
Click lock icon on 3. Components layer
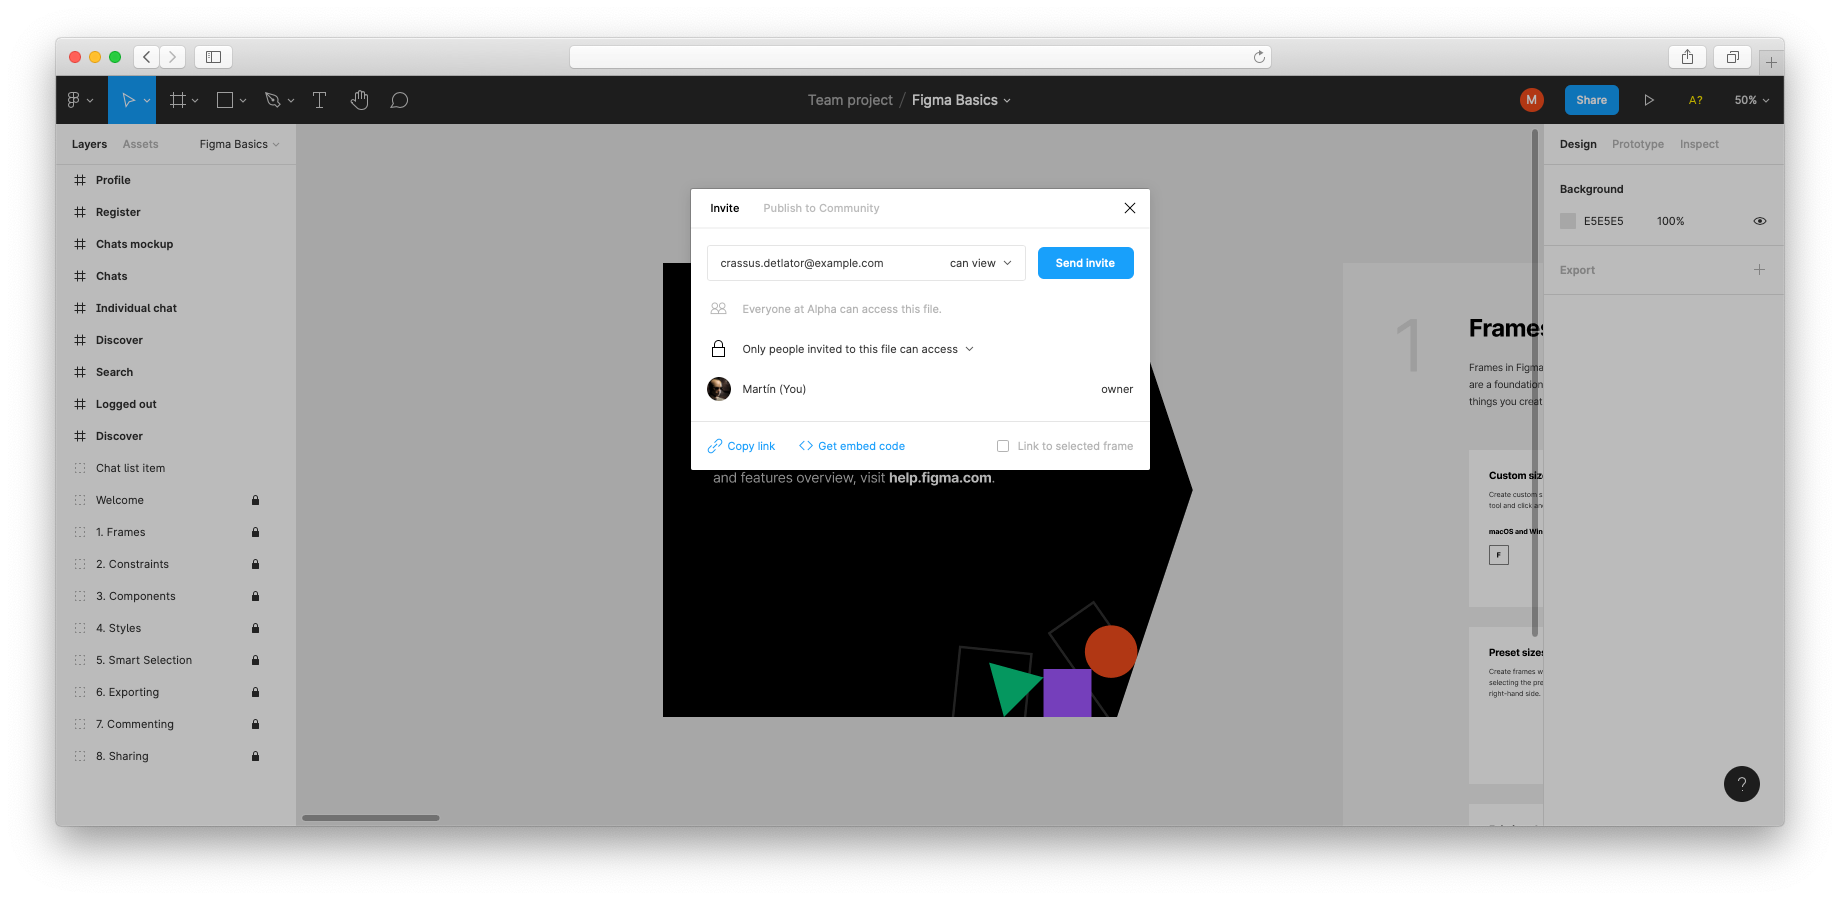[x=255, y=596]
